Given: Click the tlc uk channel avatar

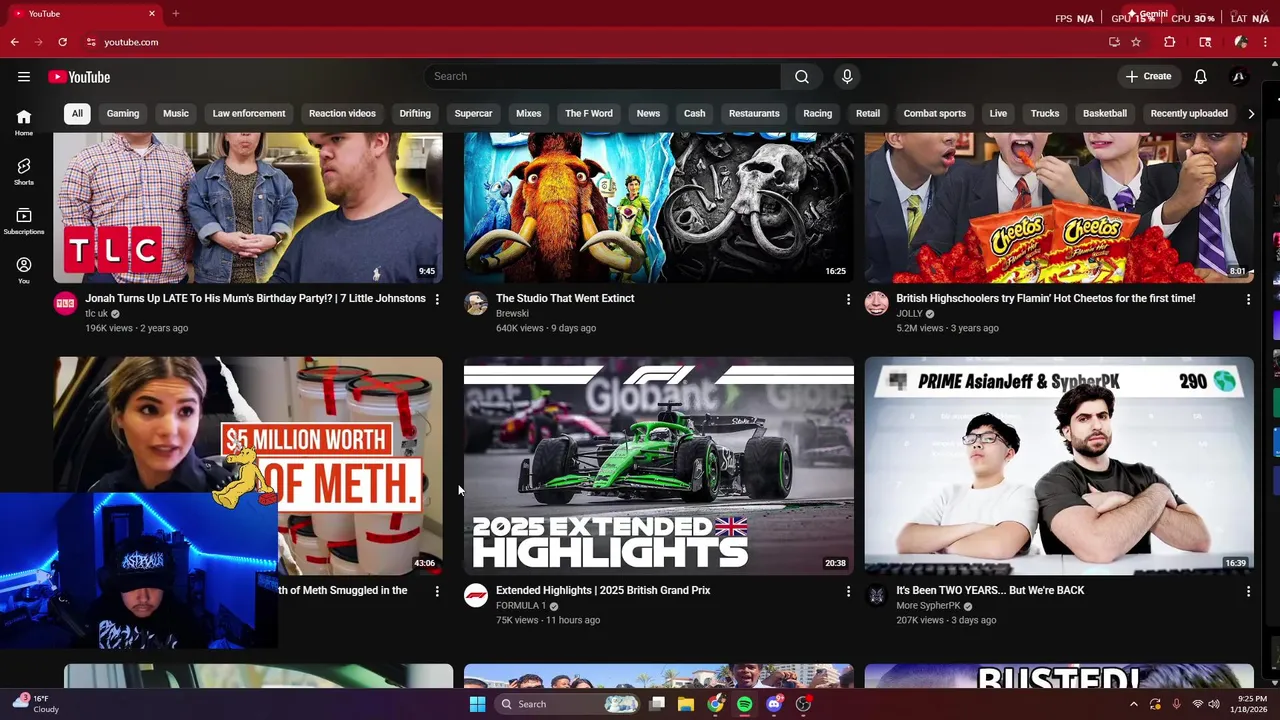Looking at the screenshot, I should 65,304.
